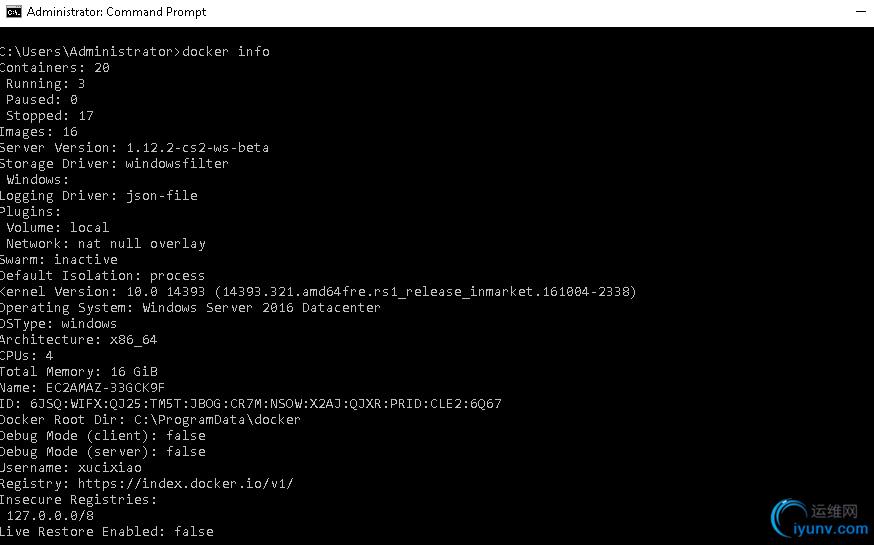Click the Command Prompt icon in title bar

(13, 12)
